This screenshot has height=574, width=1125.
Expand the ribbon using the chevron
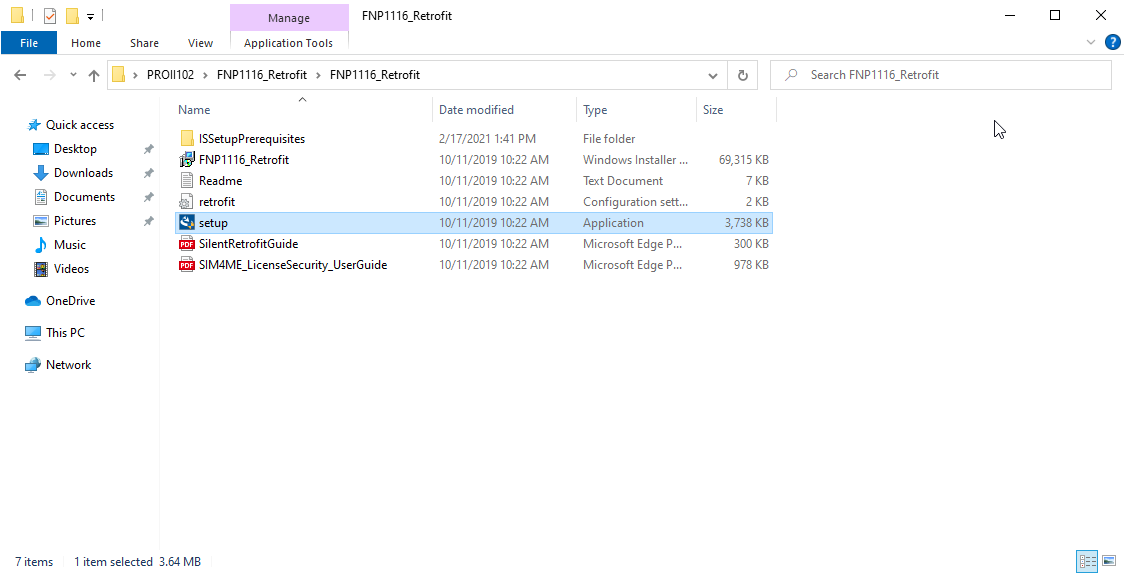1091,42
